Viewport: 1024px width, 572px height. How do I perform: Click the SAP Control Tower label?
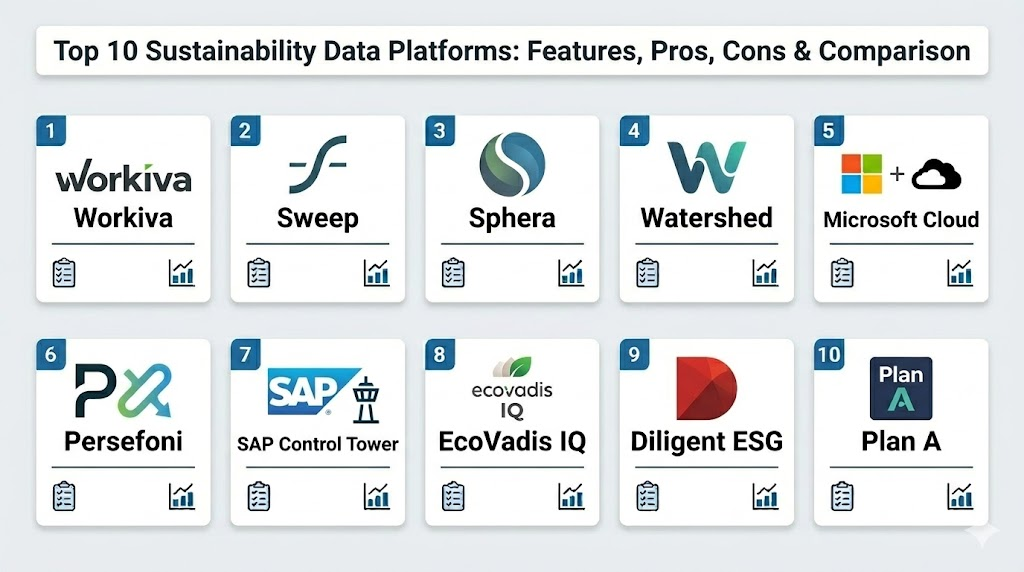coord(318,444)
